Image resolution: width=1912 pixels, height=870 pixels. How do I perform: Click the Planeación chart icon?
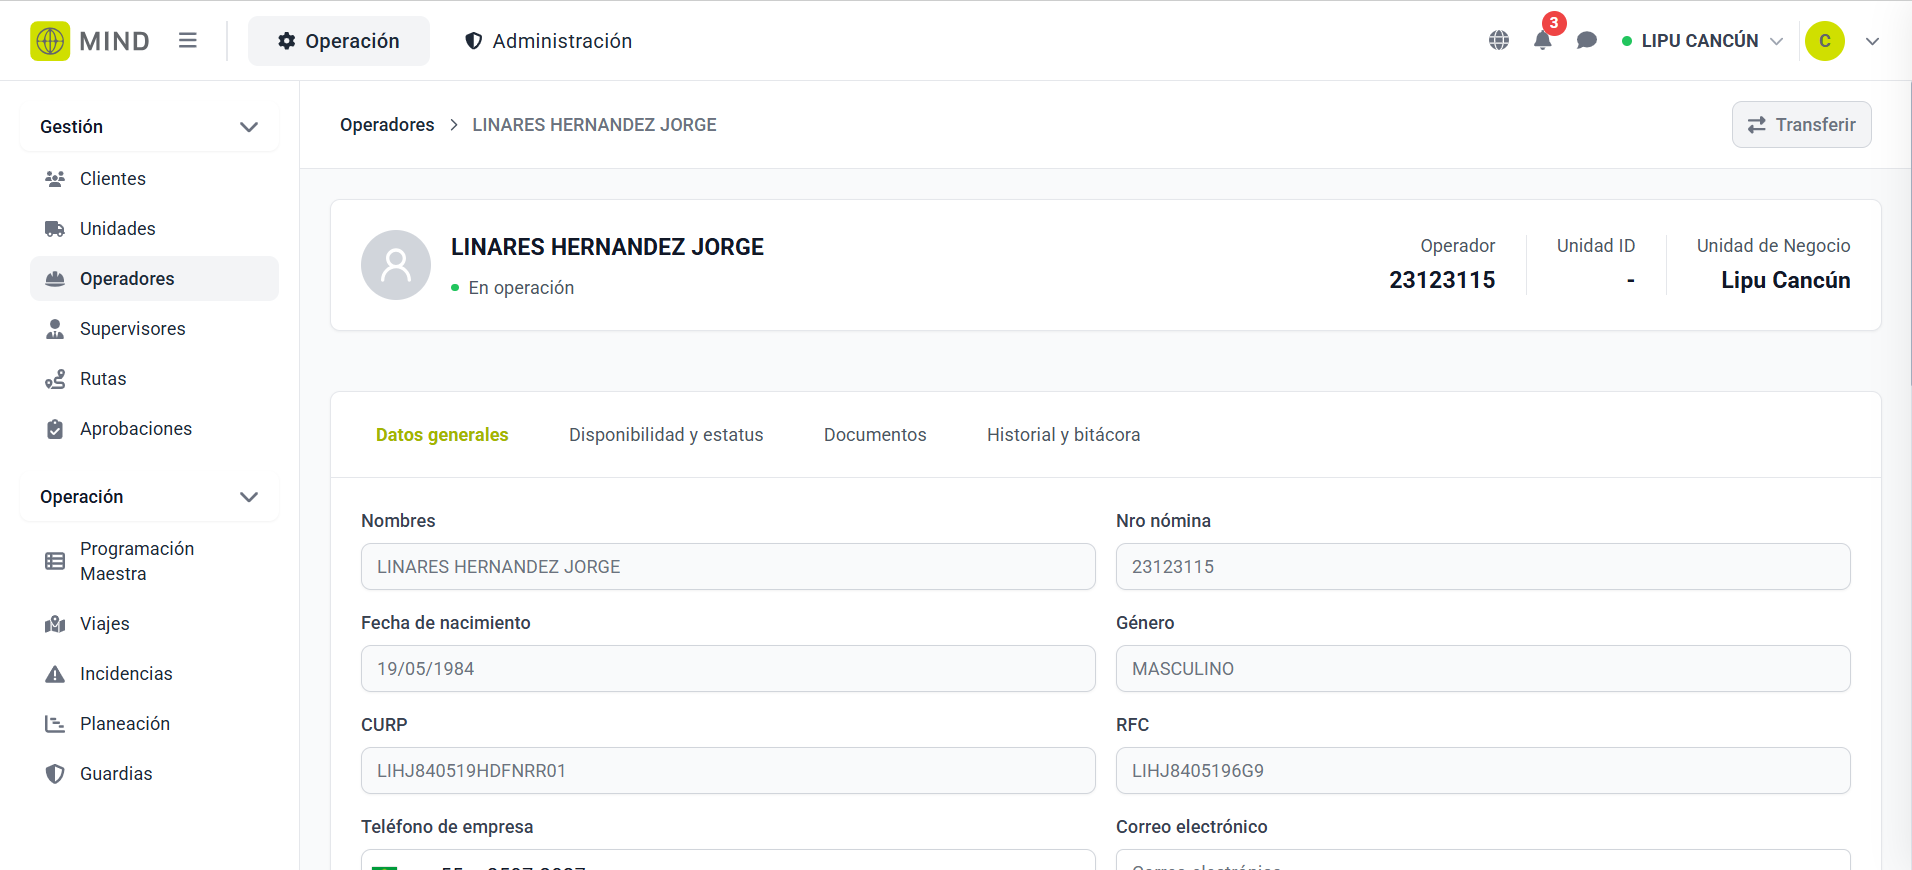[55, 724]
